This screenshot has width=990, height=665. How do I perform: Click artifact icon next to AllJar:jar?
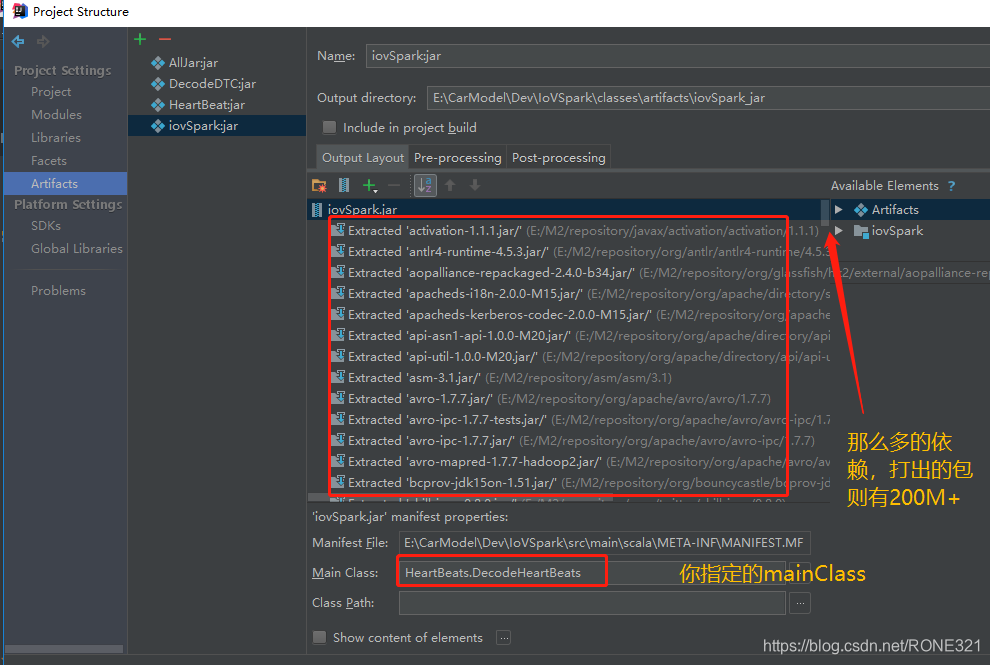(158, 63)
